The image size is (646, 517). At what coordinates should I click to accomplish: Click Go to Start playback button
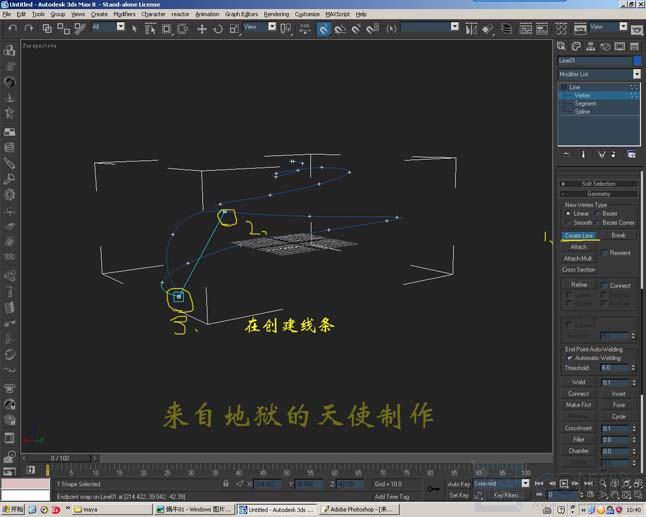click(539, 483)
